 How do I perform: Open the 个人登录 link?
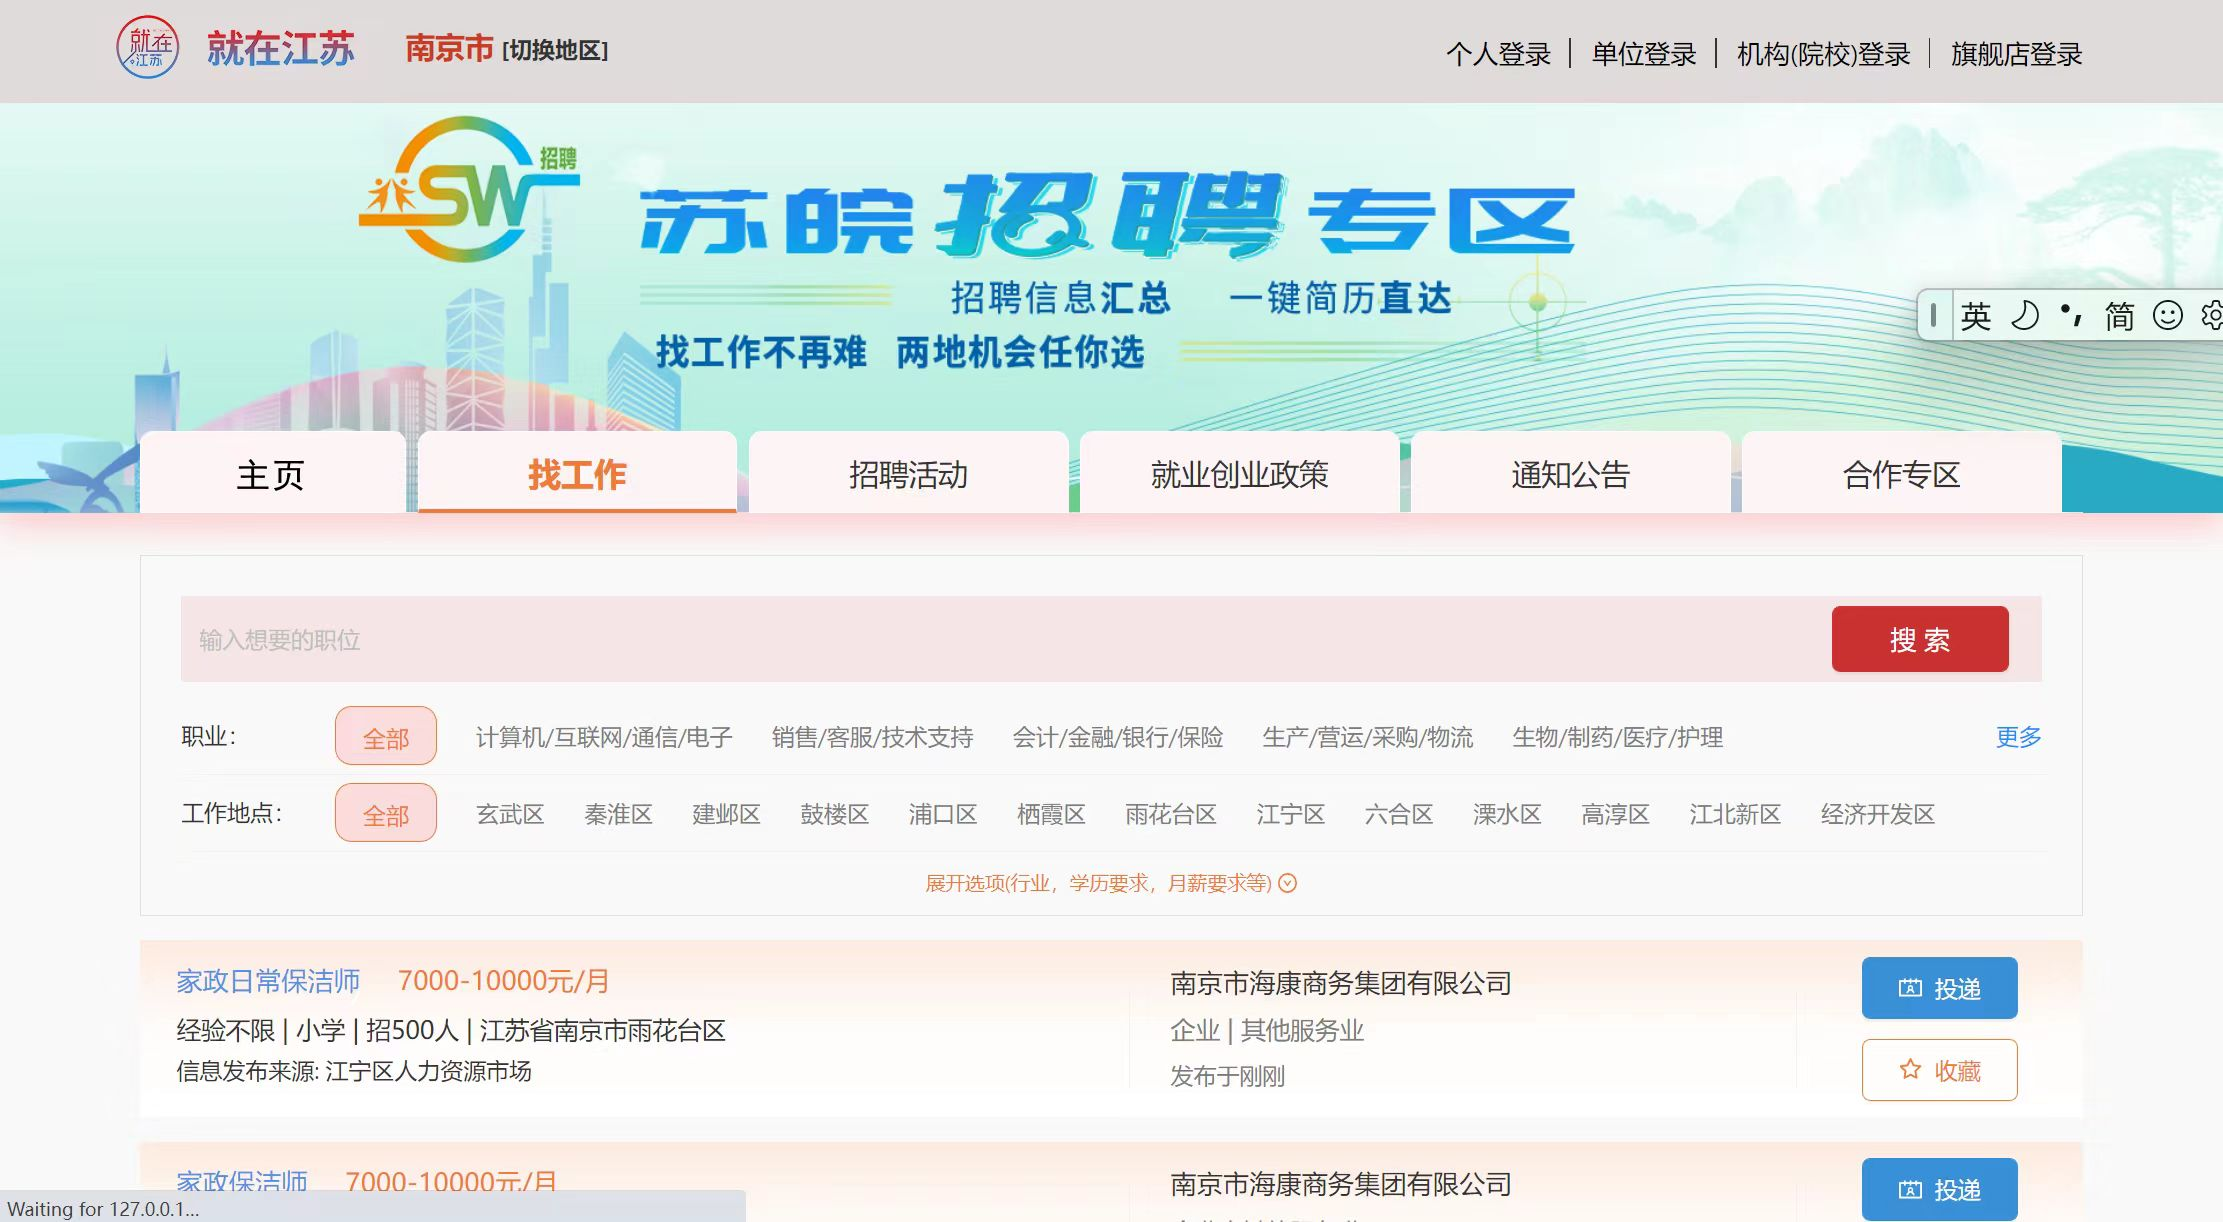pos(1498,54)
